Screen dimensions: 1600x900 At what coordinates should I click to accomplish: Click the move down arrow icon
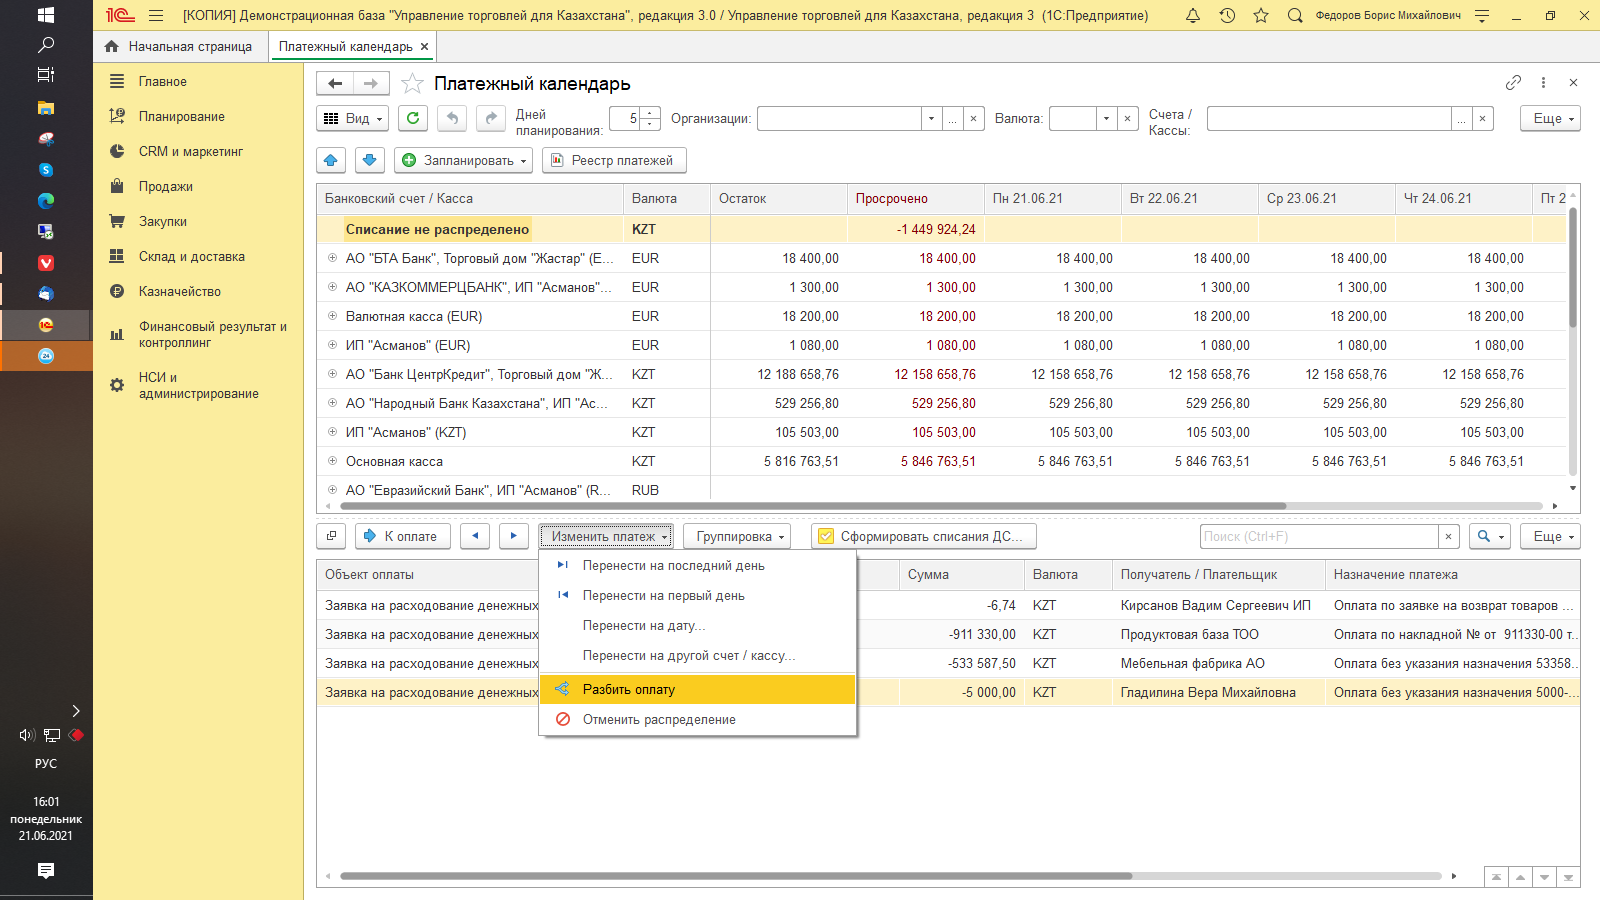tap(369, 160)
